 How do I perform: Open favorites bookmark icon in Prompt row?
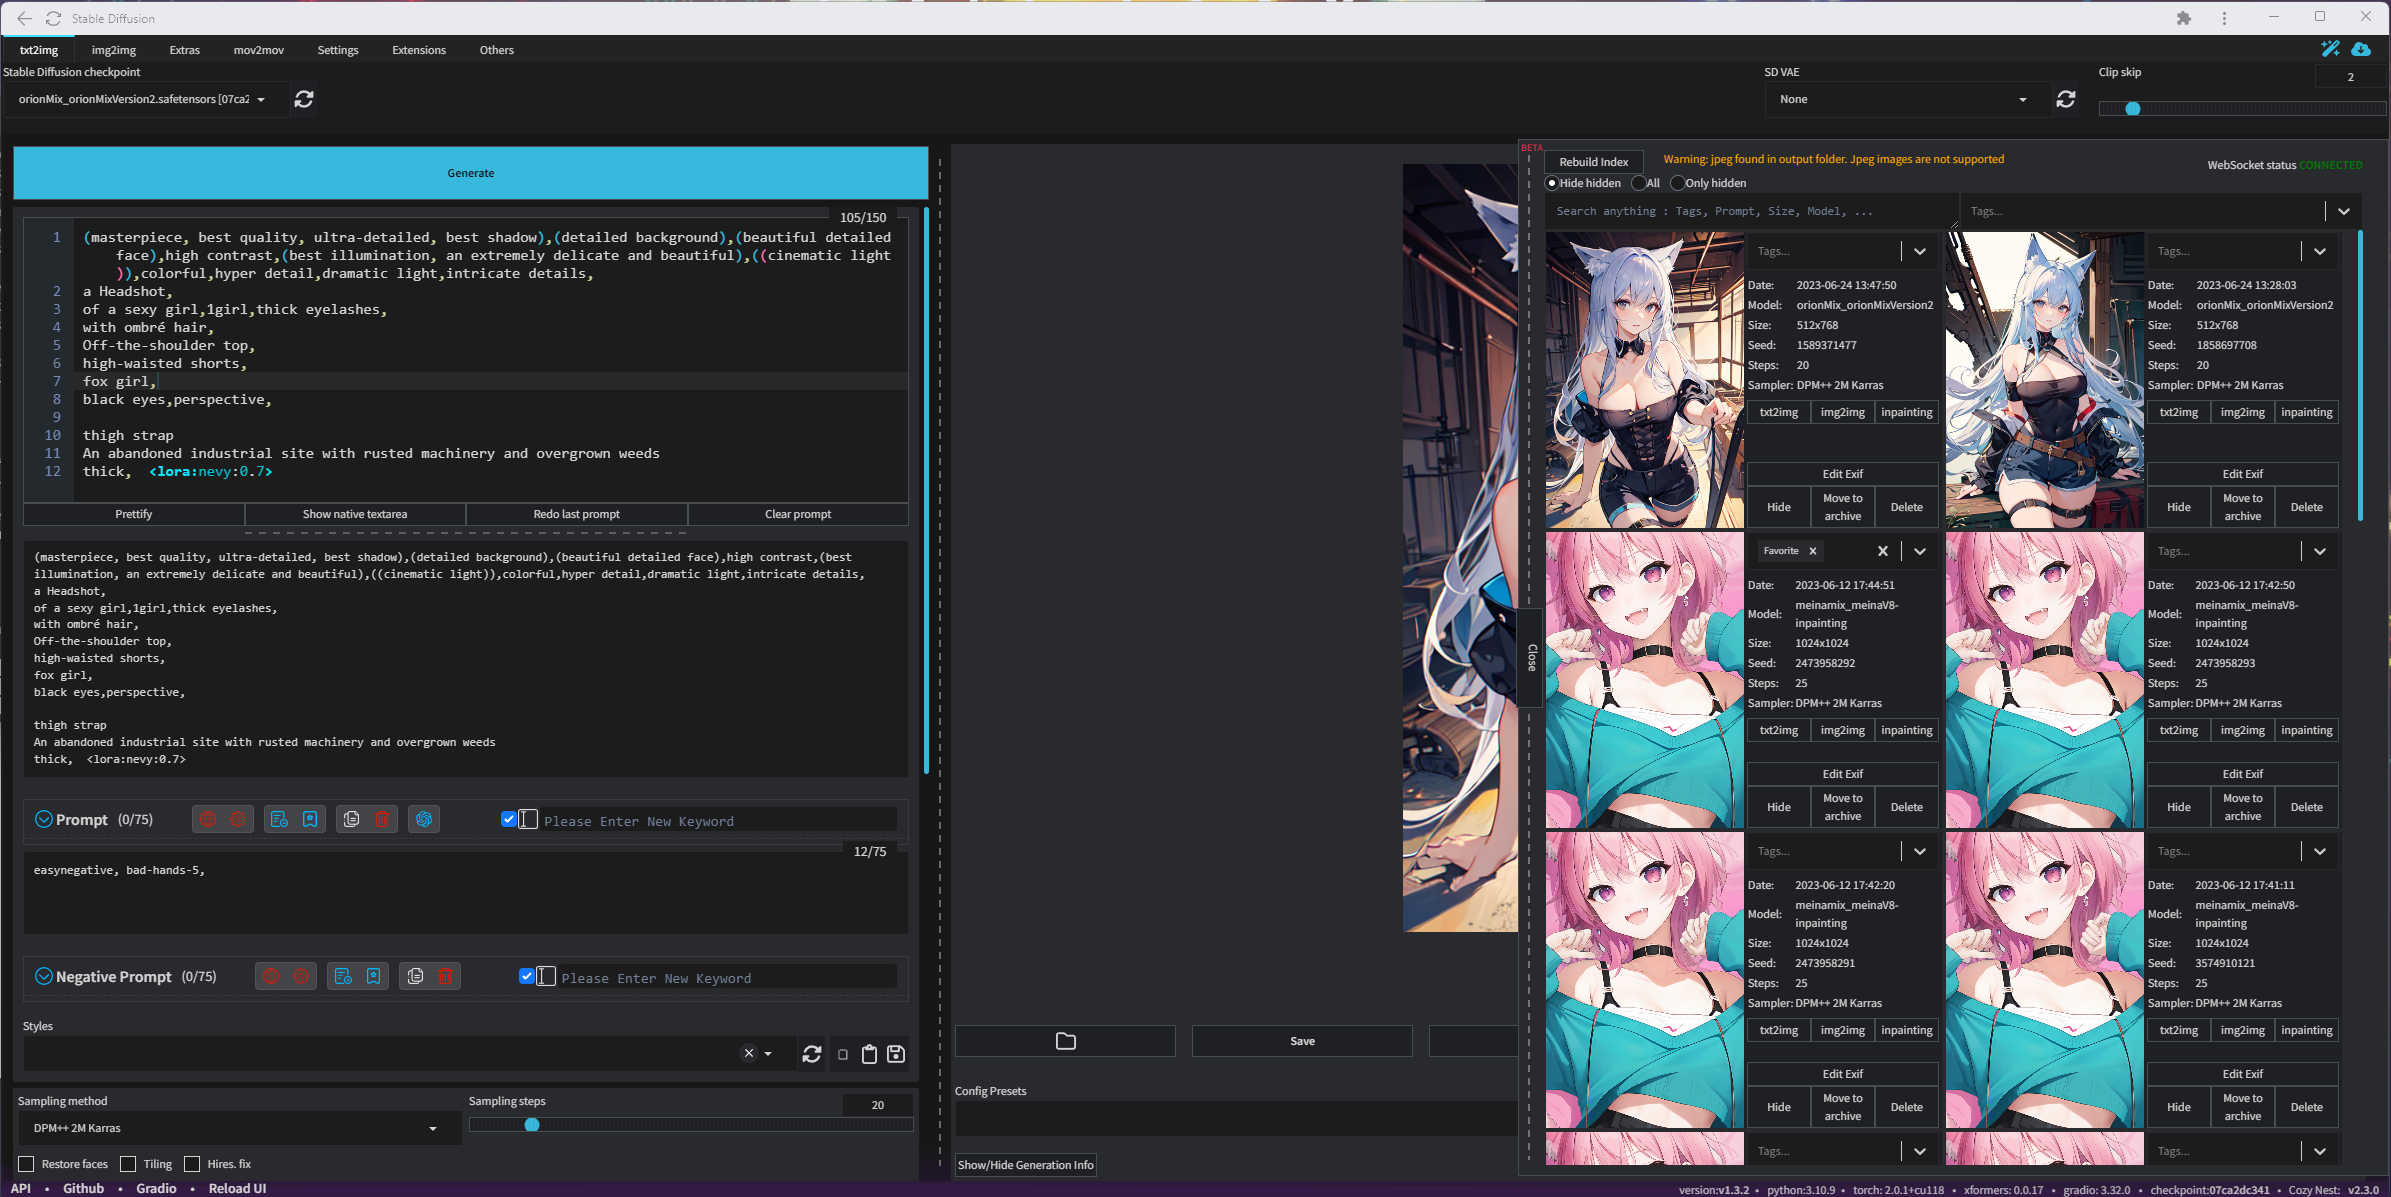[x=310, y=820]
